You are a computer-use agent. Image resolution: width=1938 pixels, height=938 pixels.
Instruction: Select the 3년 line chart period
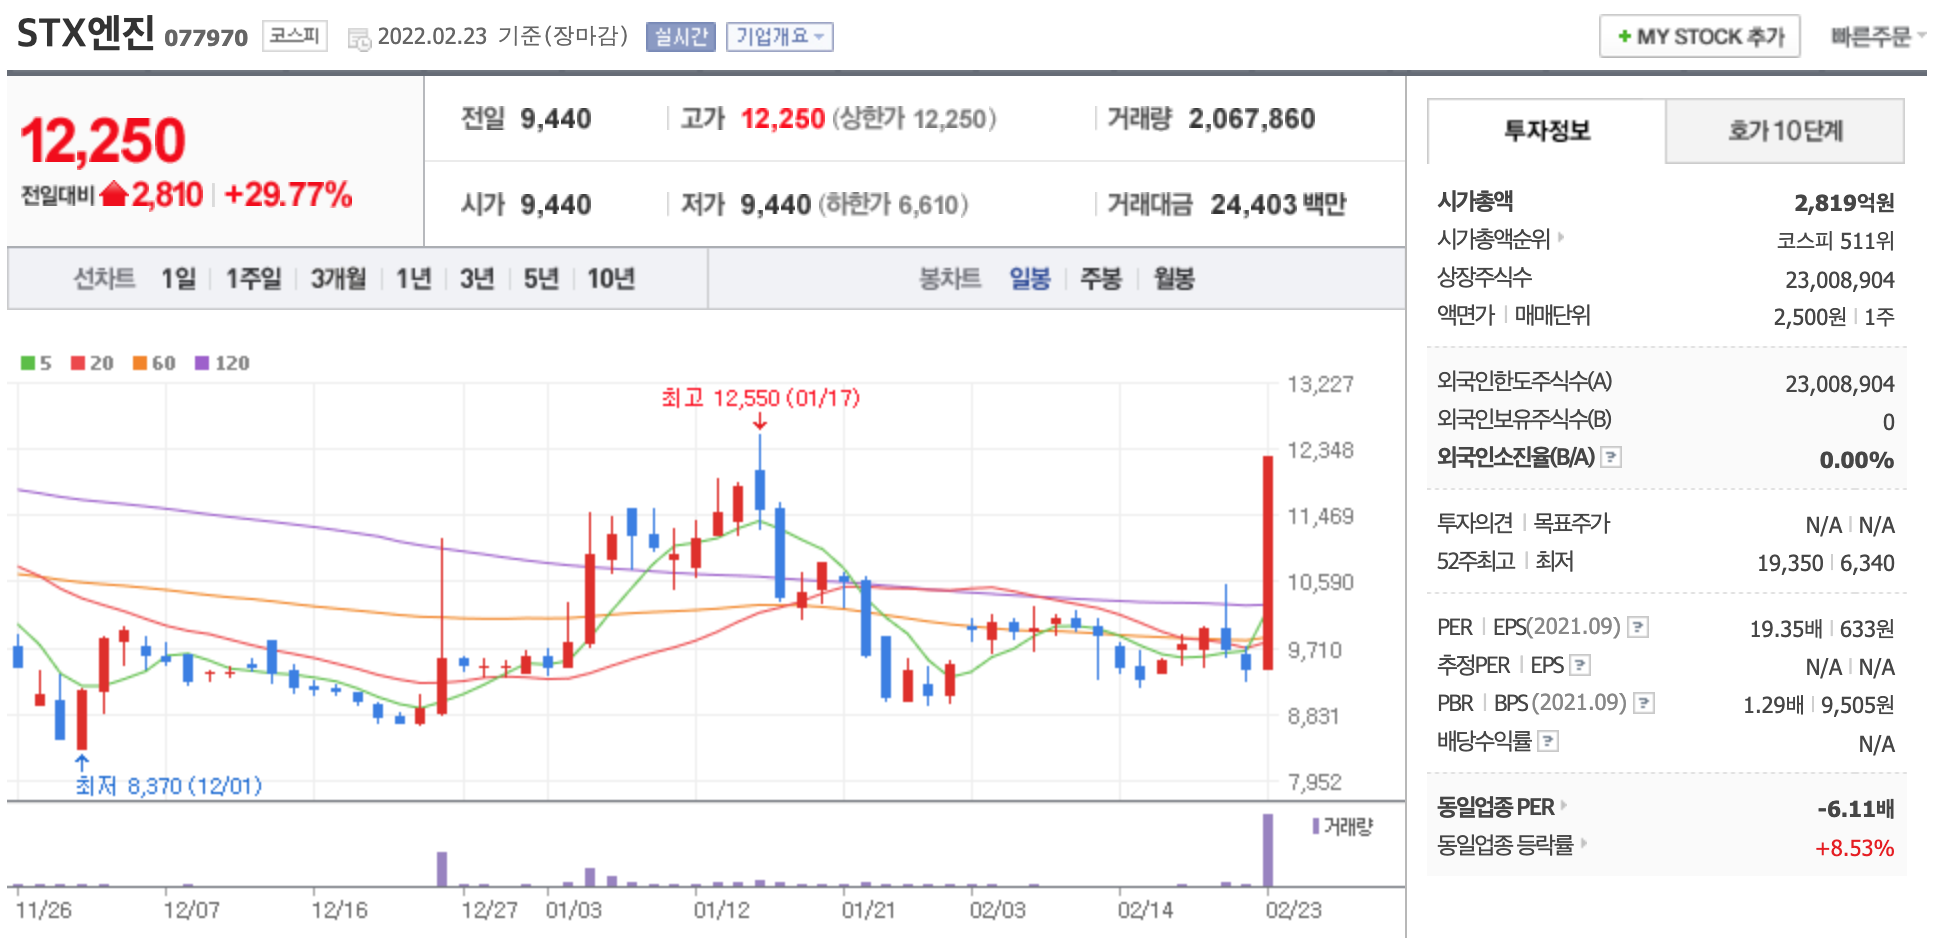pyautogui.click(x=477, y=278)
